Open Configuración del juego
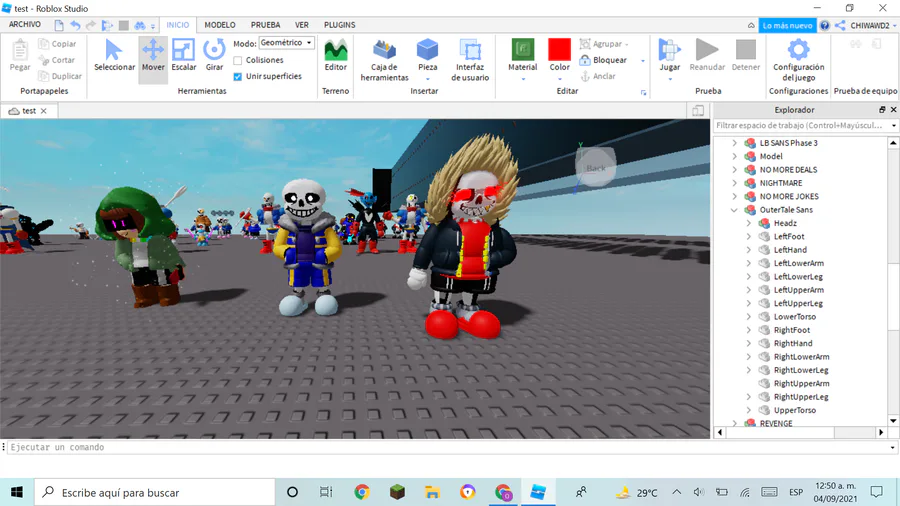 798,60
